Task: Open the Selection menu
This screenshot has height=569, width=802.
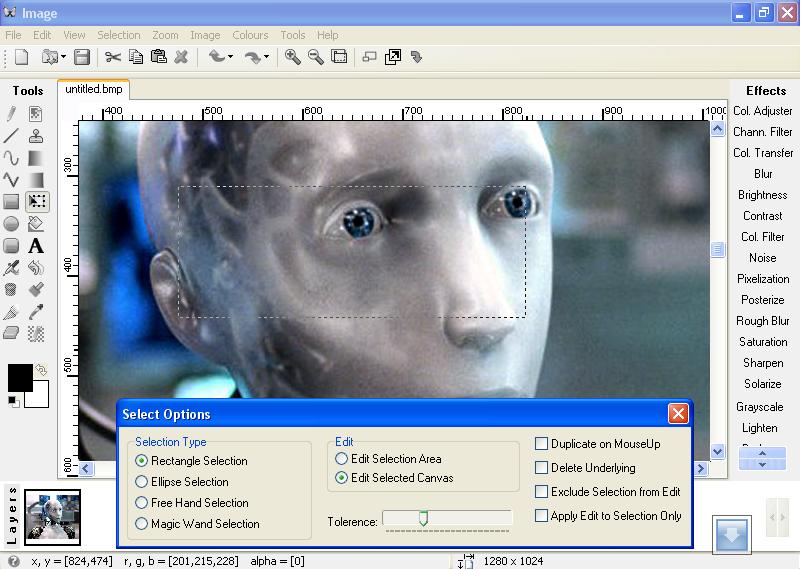Action: pyautogui.click(x=119, y=35)
